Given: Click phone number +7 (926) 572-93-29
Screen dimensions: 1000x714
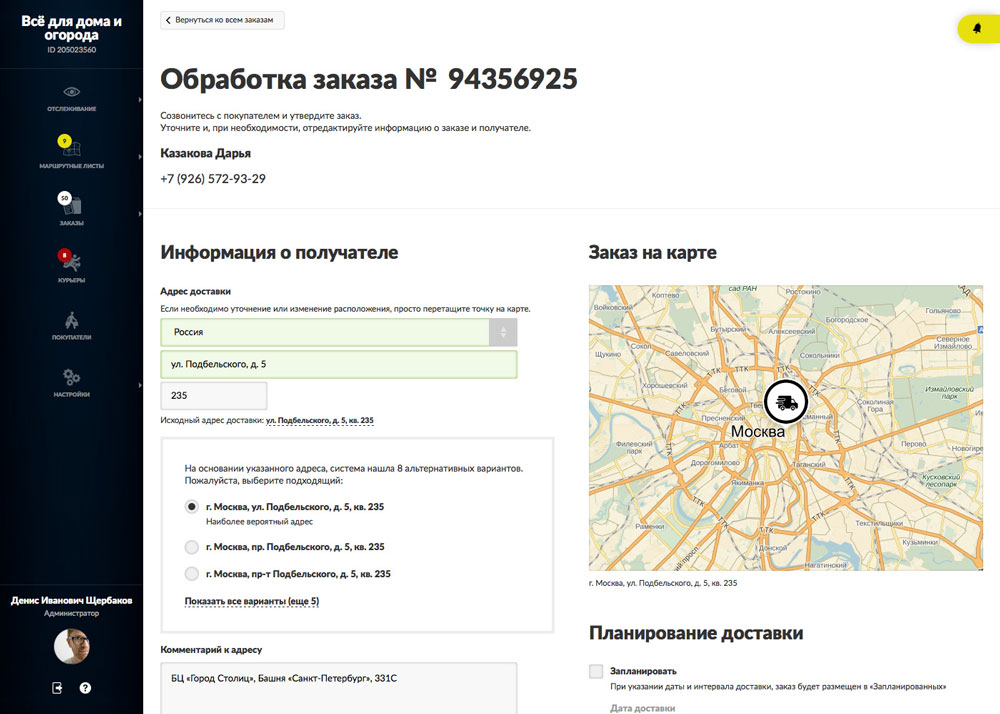Looking at the screenshot, I should [213, 179].
